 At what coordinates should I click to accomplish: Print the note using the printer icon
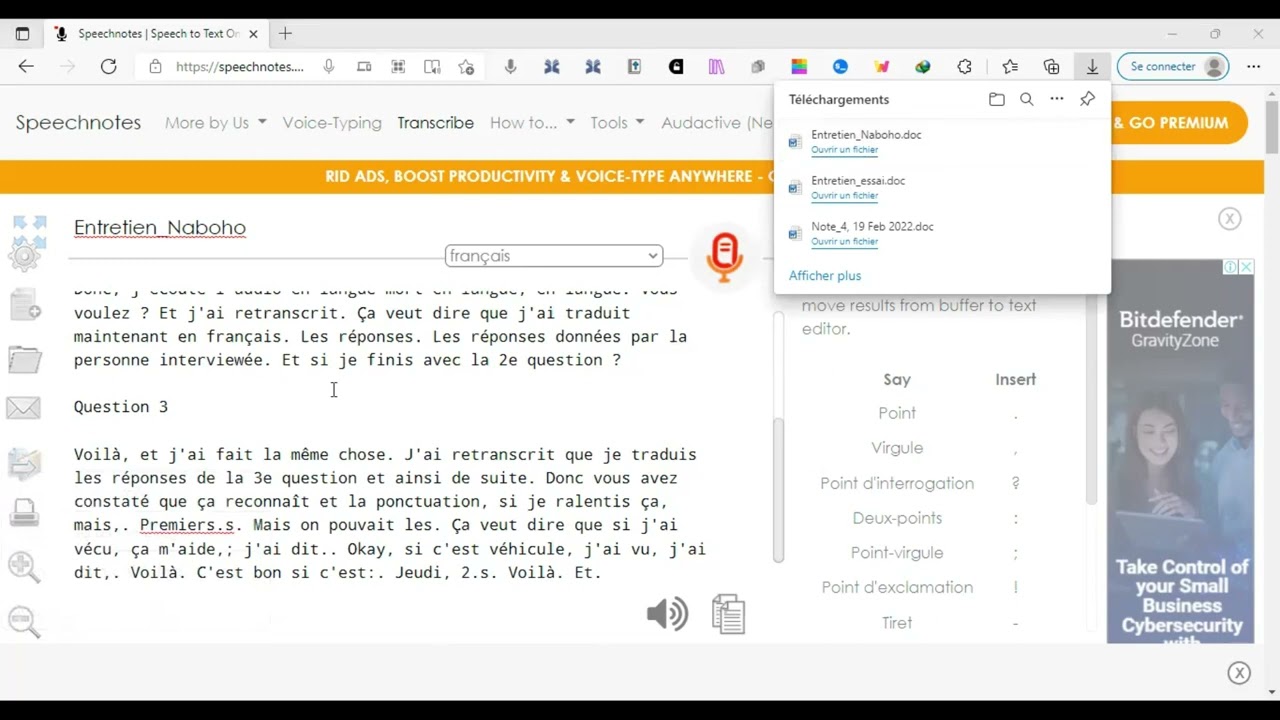(24, 512)
